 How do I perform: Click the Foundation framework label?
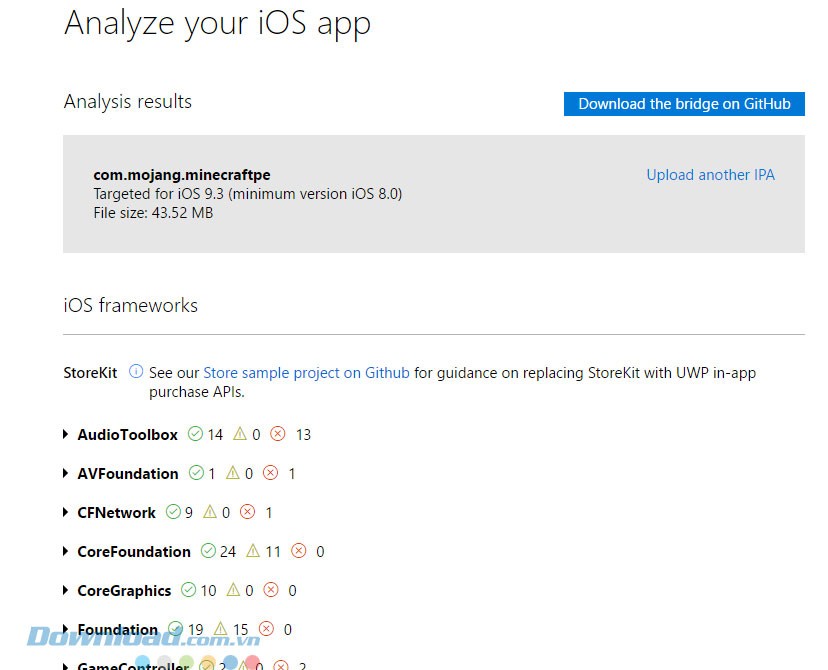pos(117,630)
